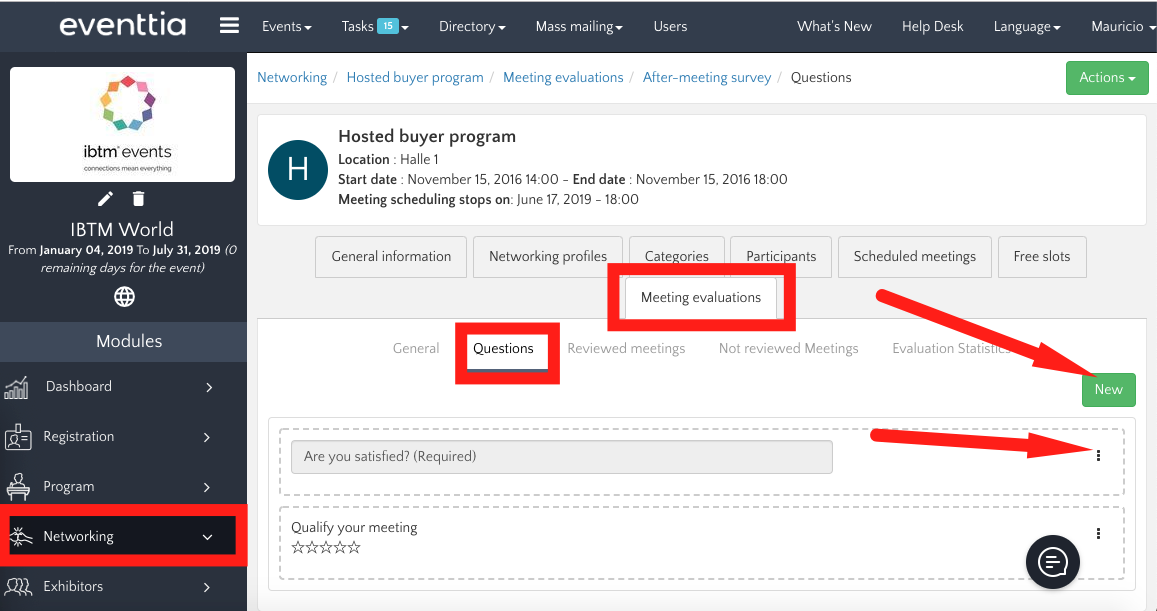Switch to the Questions tab
This screenshot has height=611, width=1157.
point(503,349)
